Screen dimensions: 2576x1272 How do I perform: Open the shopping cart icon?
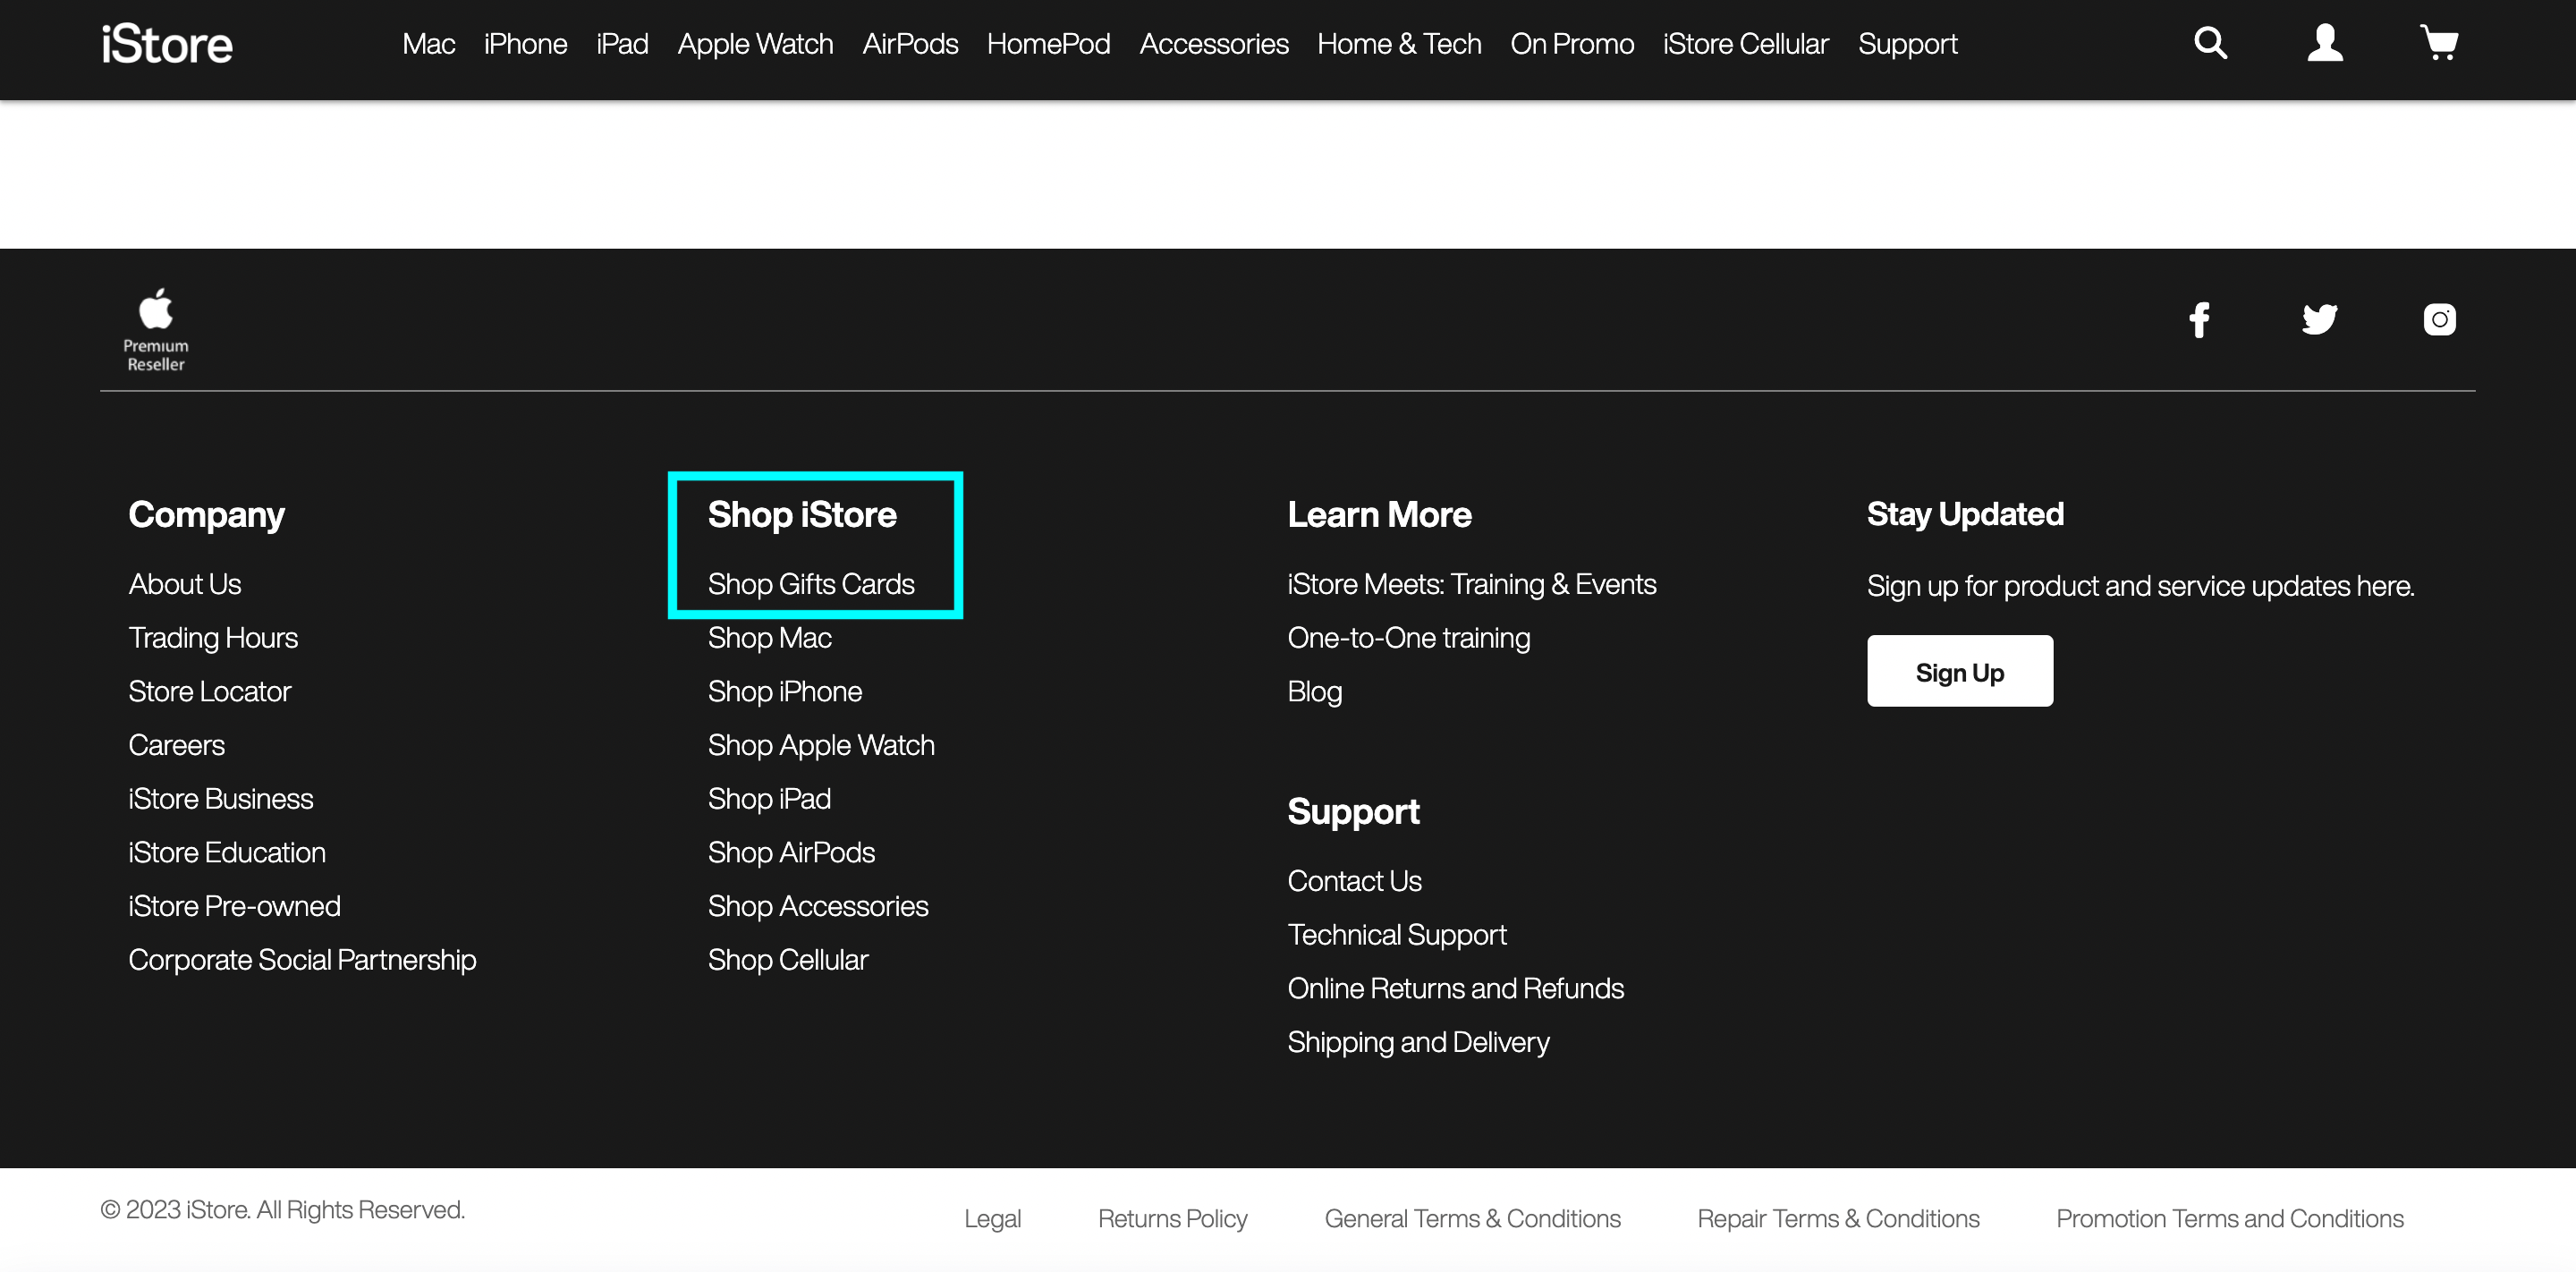(2439, 43)
